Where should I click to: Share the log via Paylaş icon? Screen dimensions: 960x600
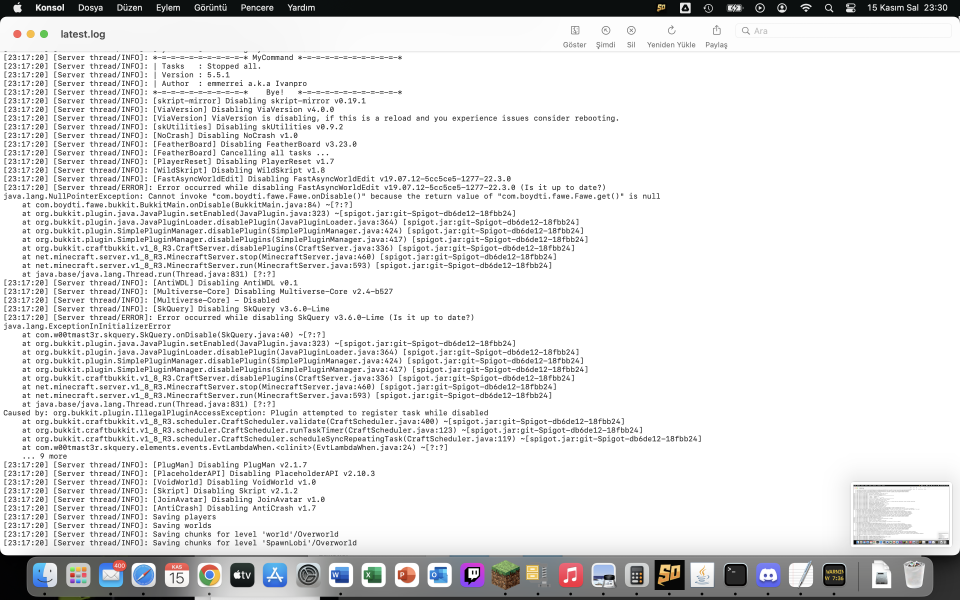click(716, 31)
